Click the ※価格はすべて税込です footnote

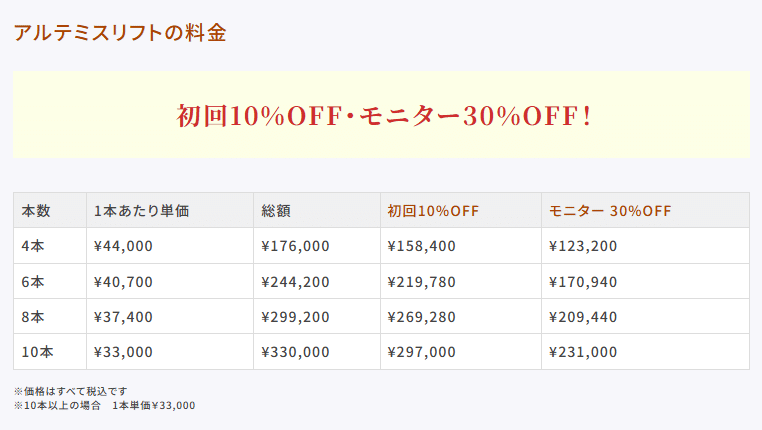(71, 391)
